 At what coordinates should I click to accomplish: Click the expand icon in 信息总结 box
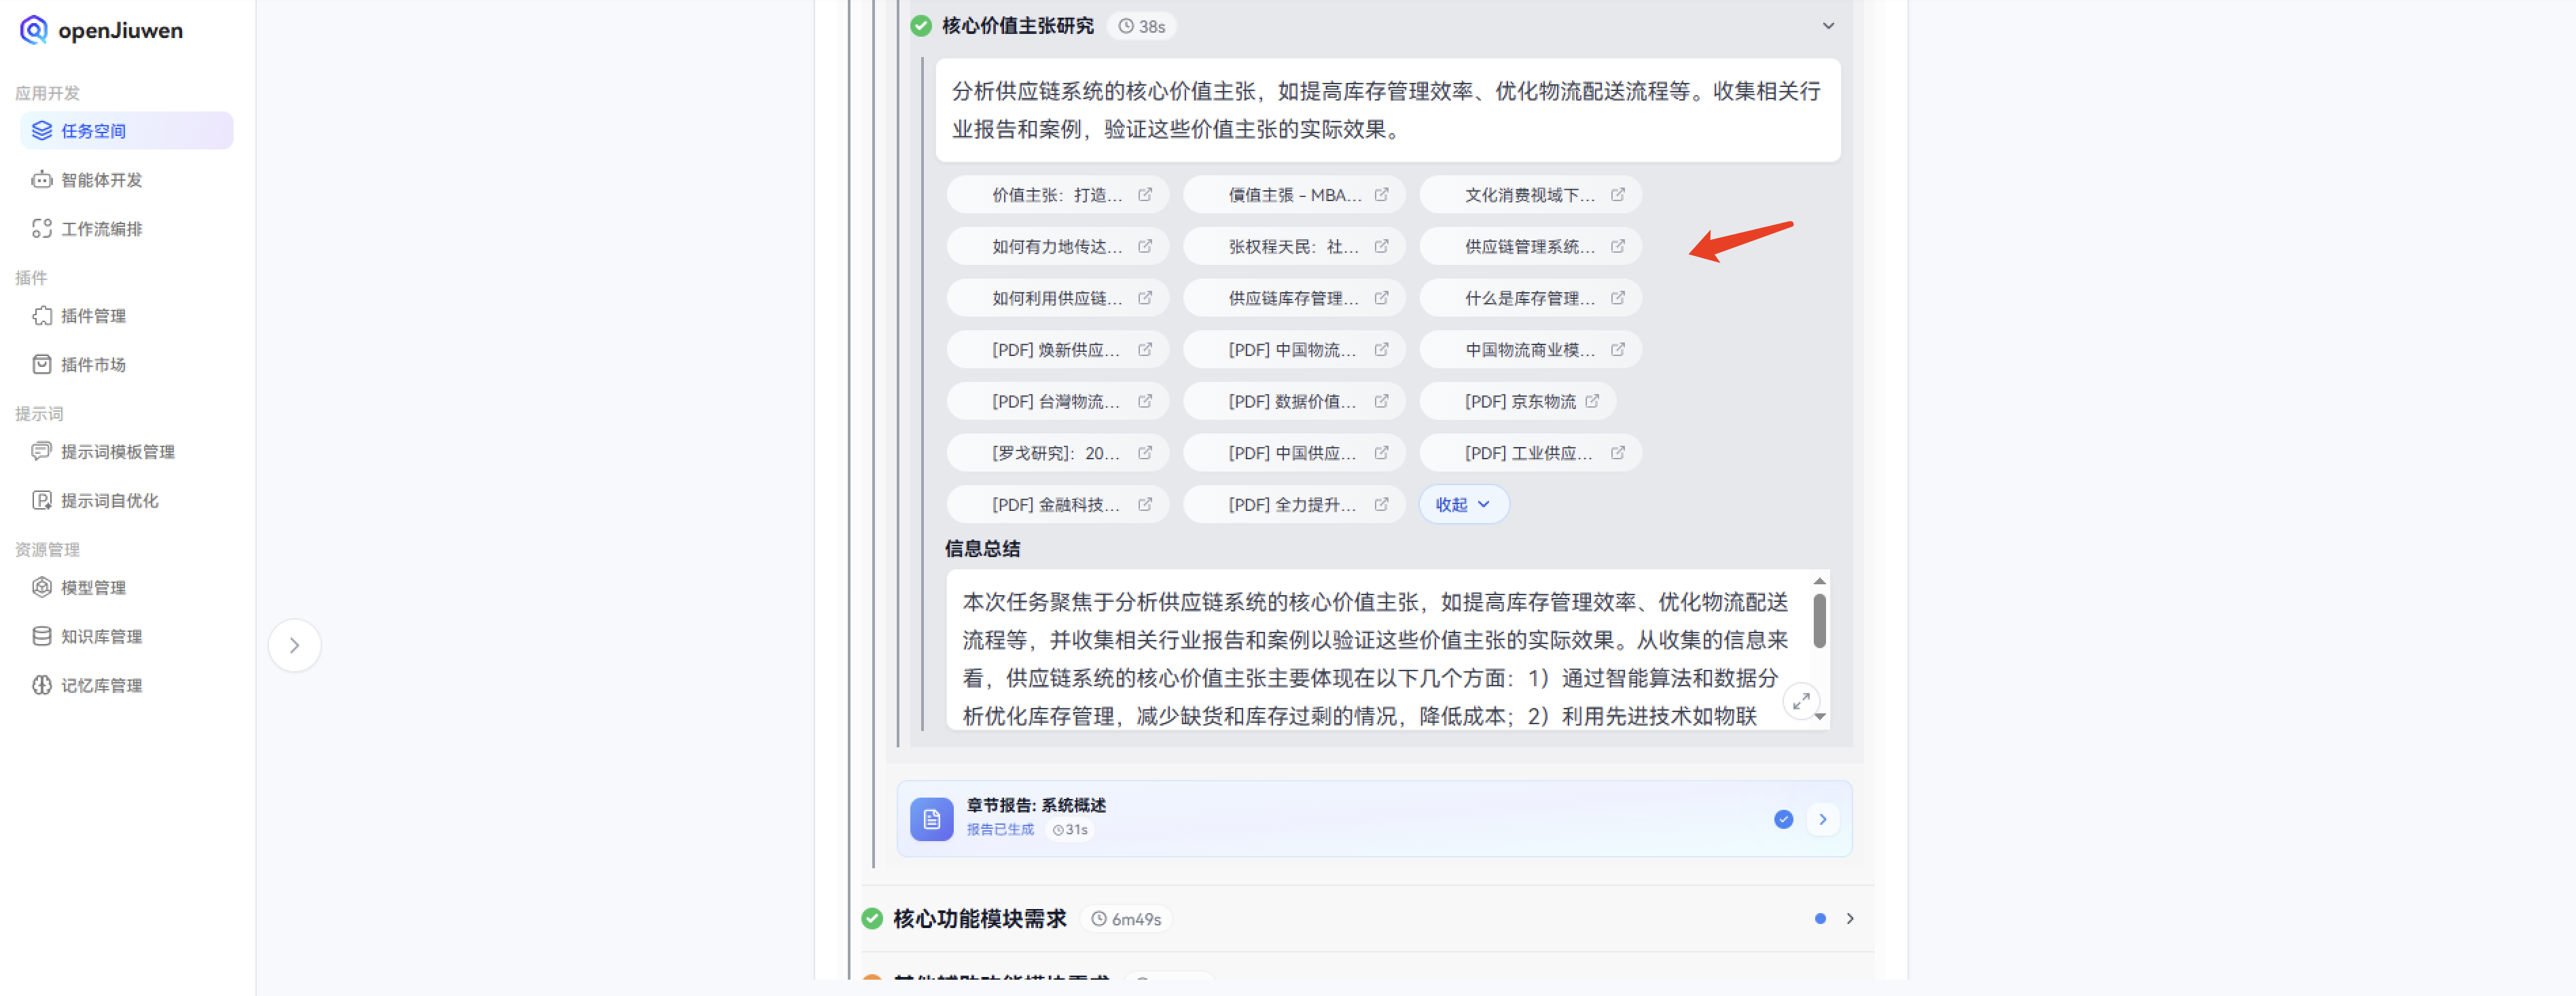click(x=1802, y=701)
